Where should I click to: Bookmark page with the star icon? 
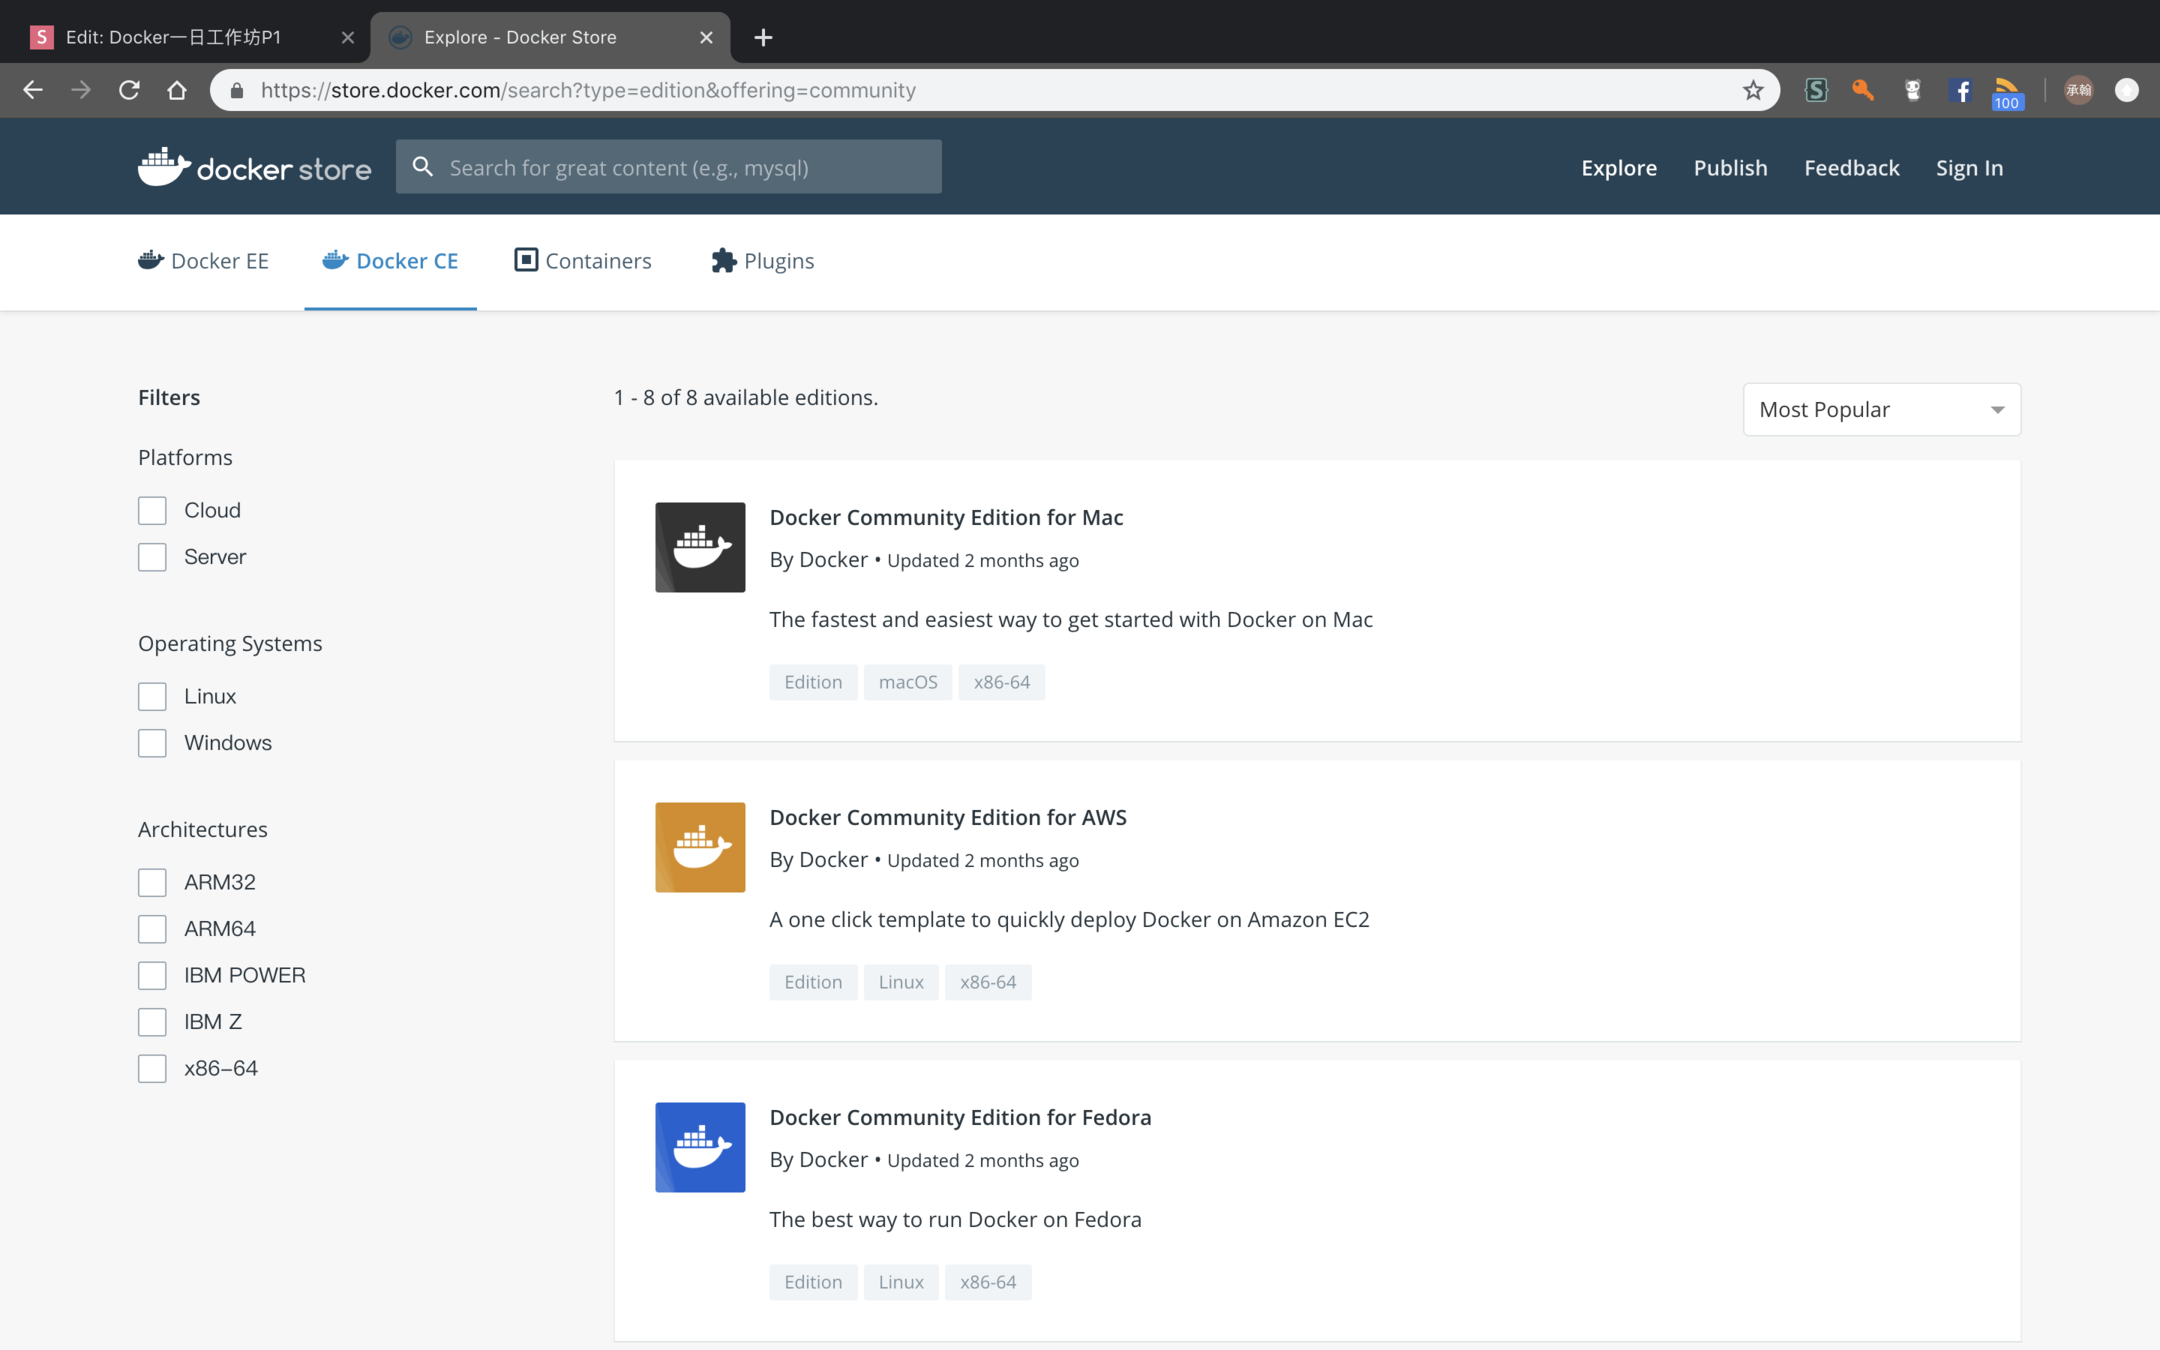(x=1752, y=90)
